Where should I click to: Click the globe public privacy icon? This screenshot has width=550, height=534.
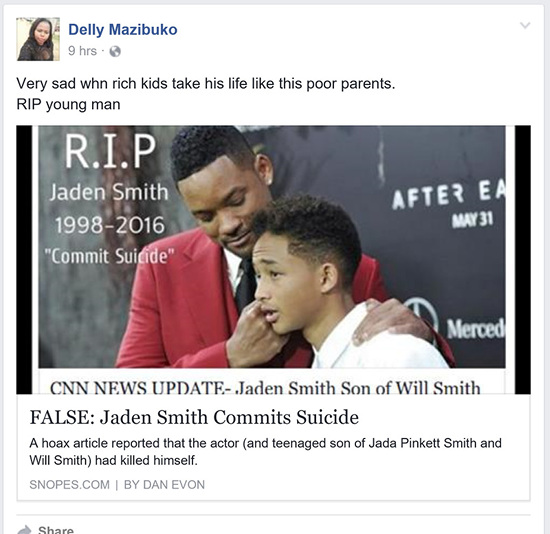[x=115, y=52]
